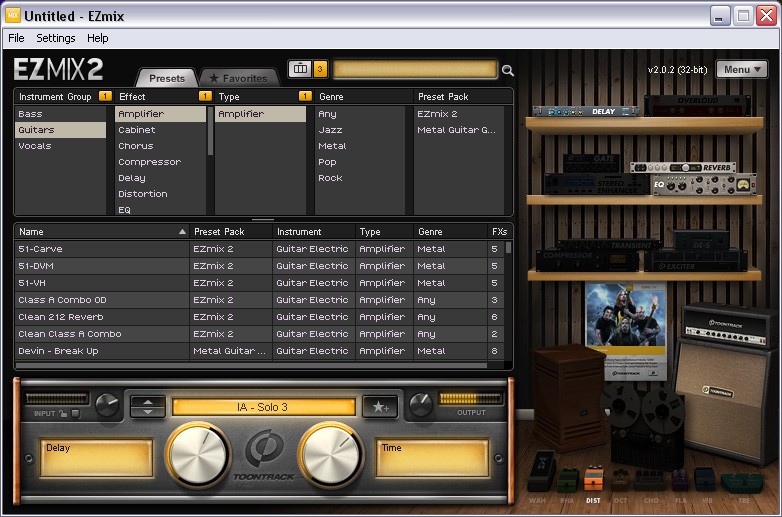Click the OVERLOUD rack unit
Screen dimensions: 782x517
697,106
